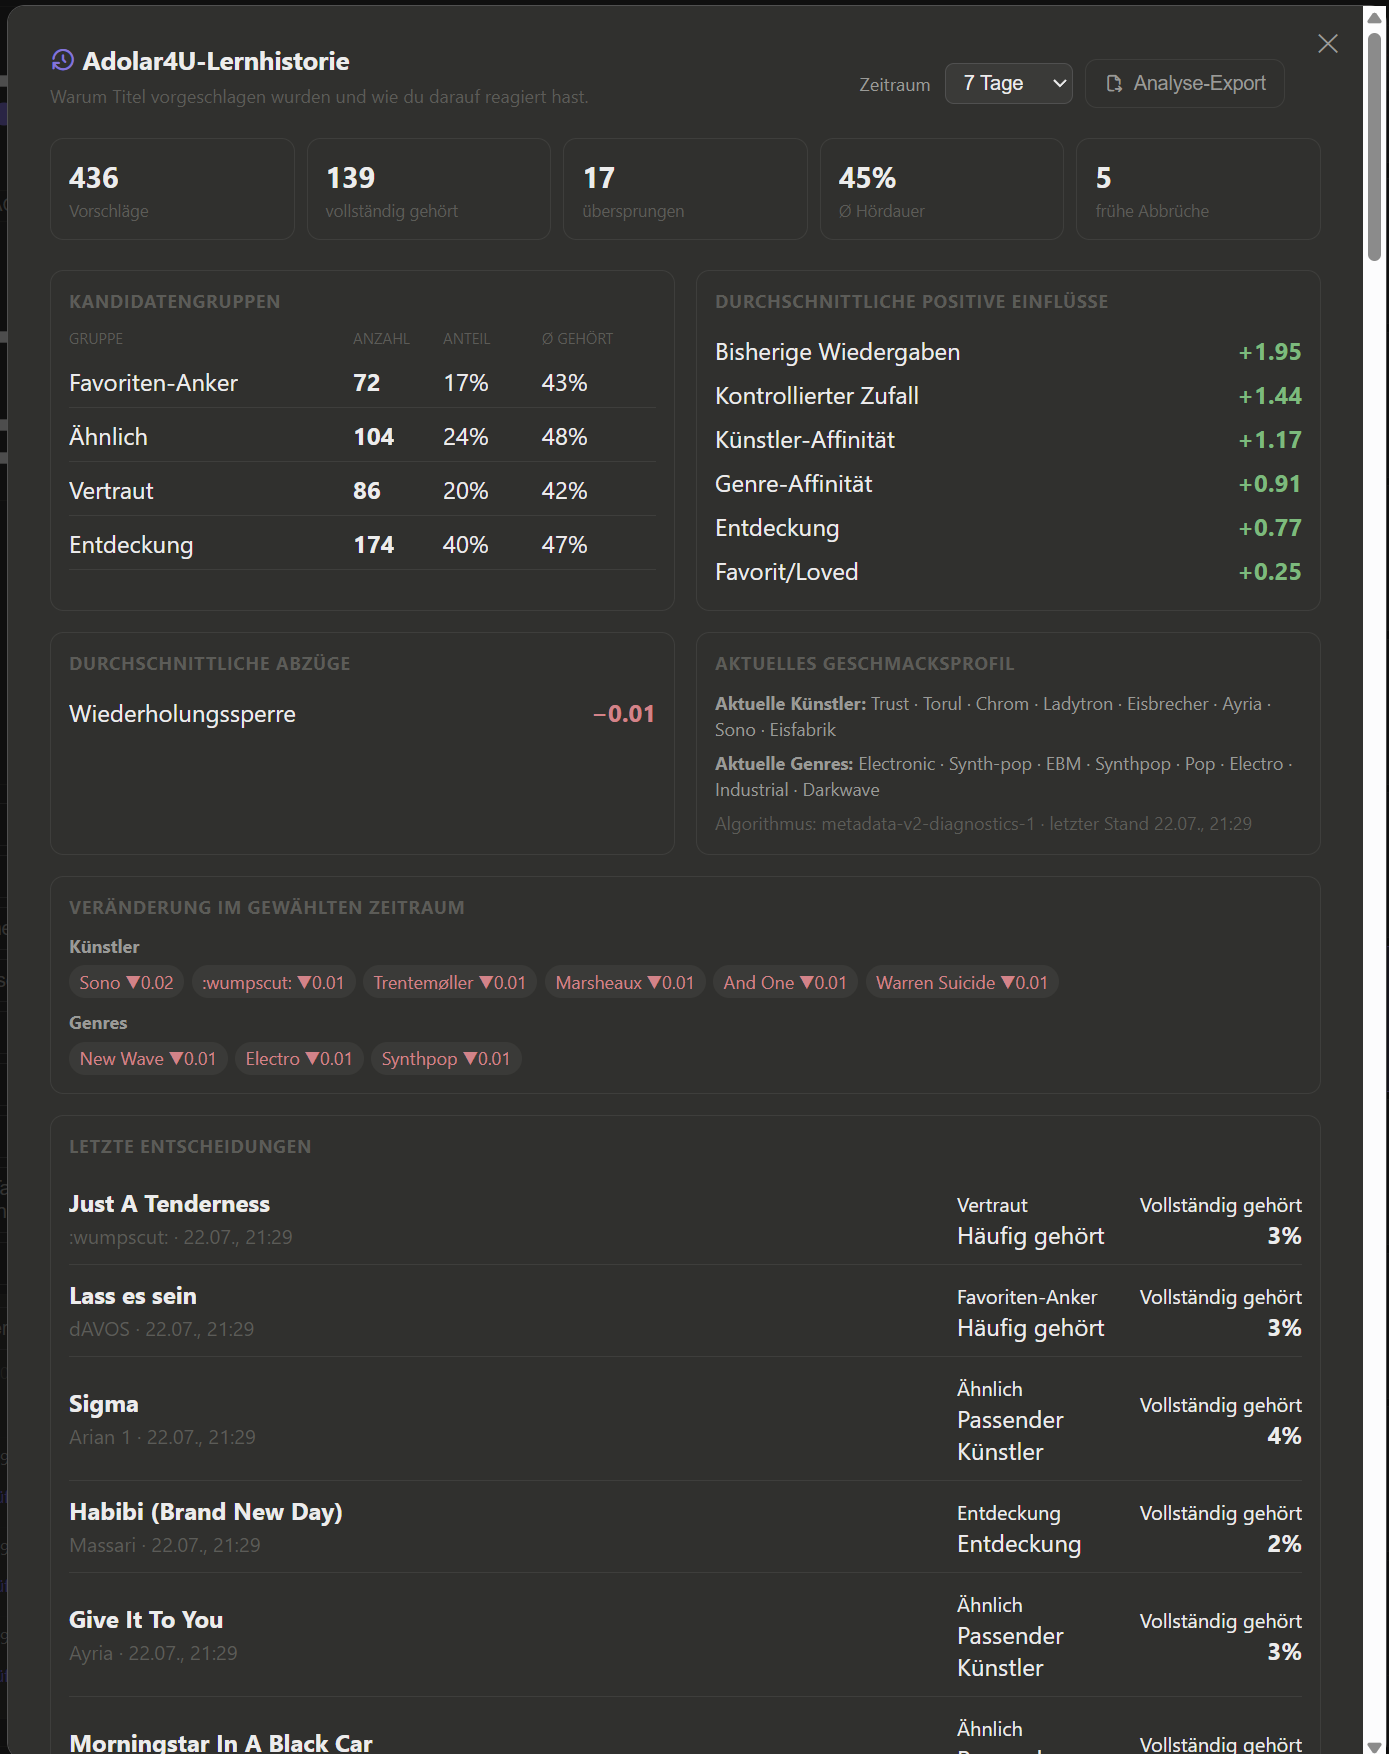This screenshot has height=1754, width=1389.
Task: Click the Entdeckung row with count 174
Action: (x=362, y=545)
